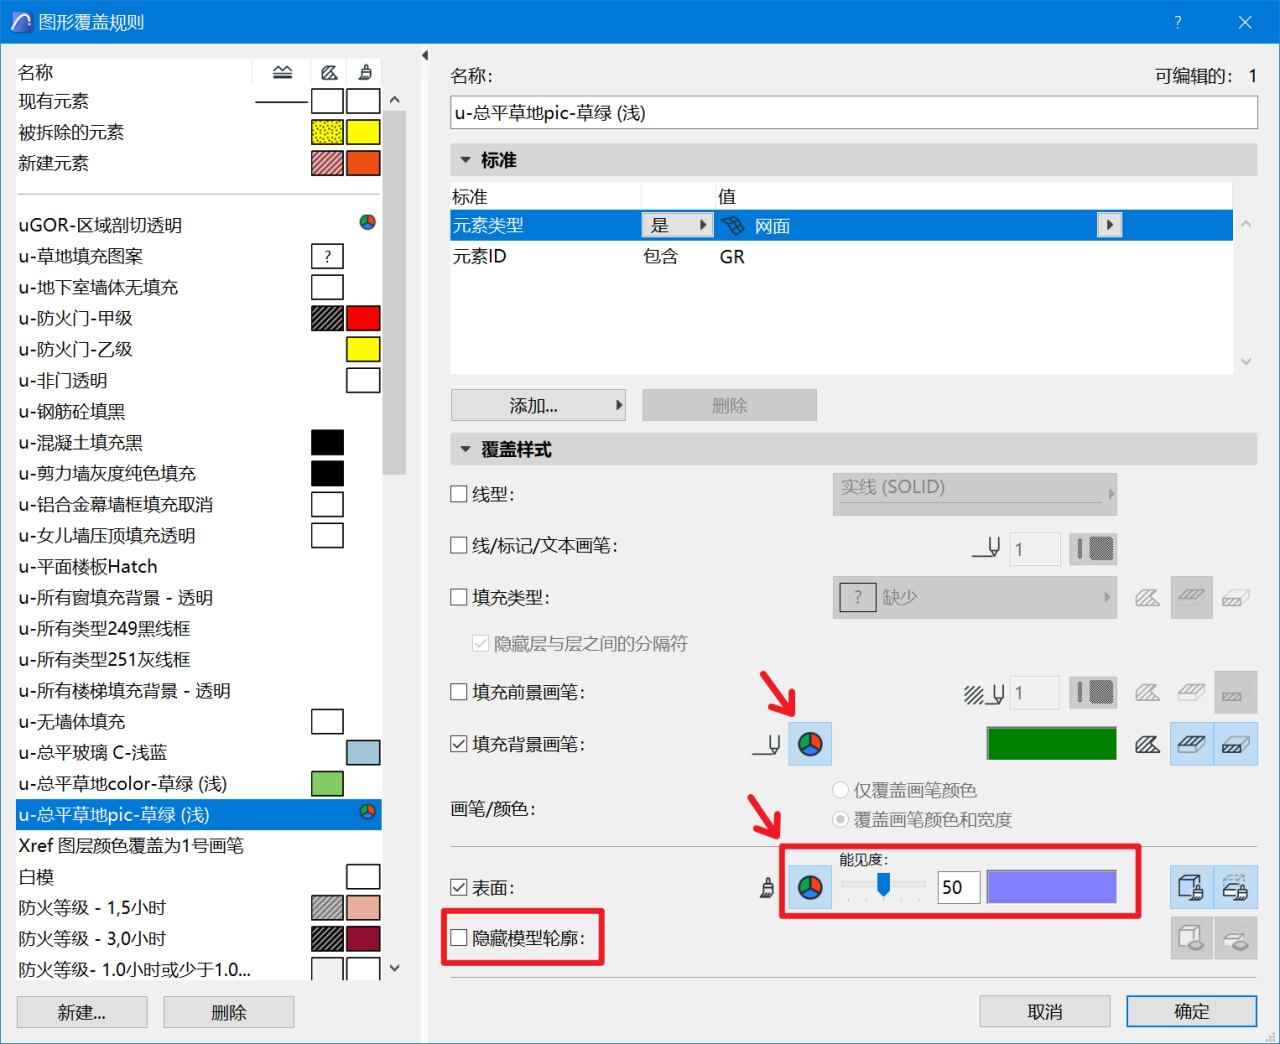Open the 实线 (SOLID) line type dropdown
Image resolution: width=1280 pixels, height=1044 pixels.
pos(975,493)
